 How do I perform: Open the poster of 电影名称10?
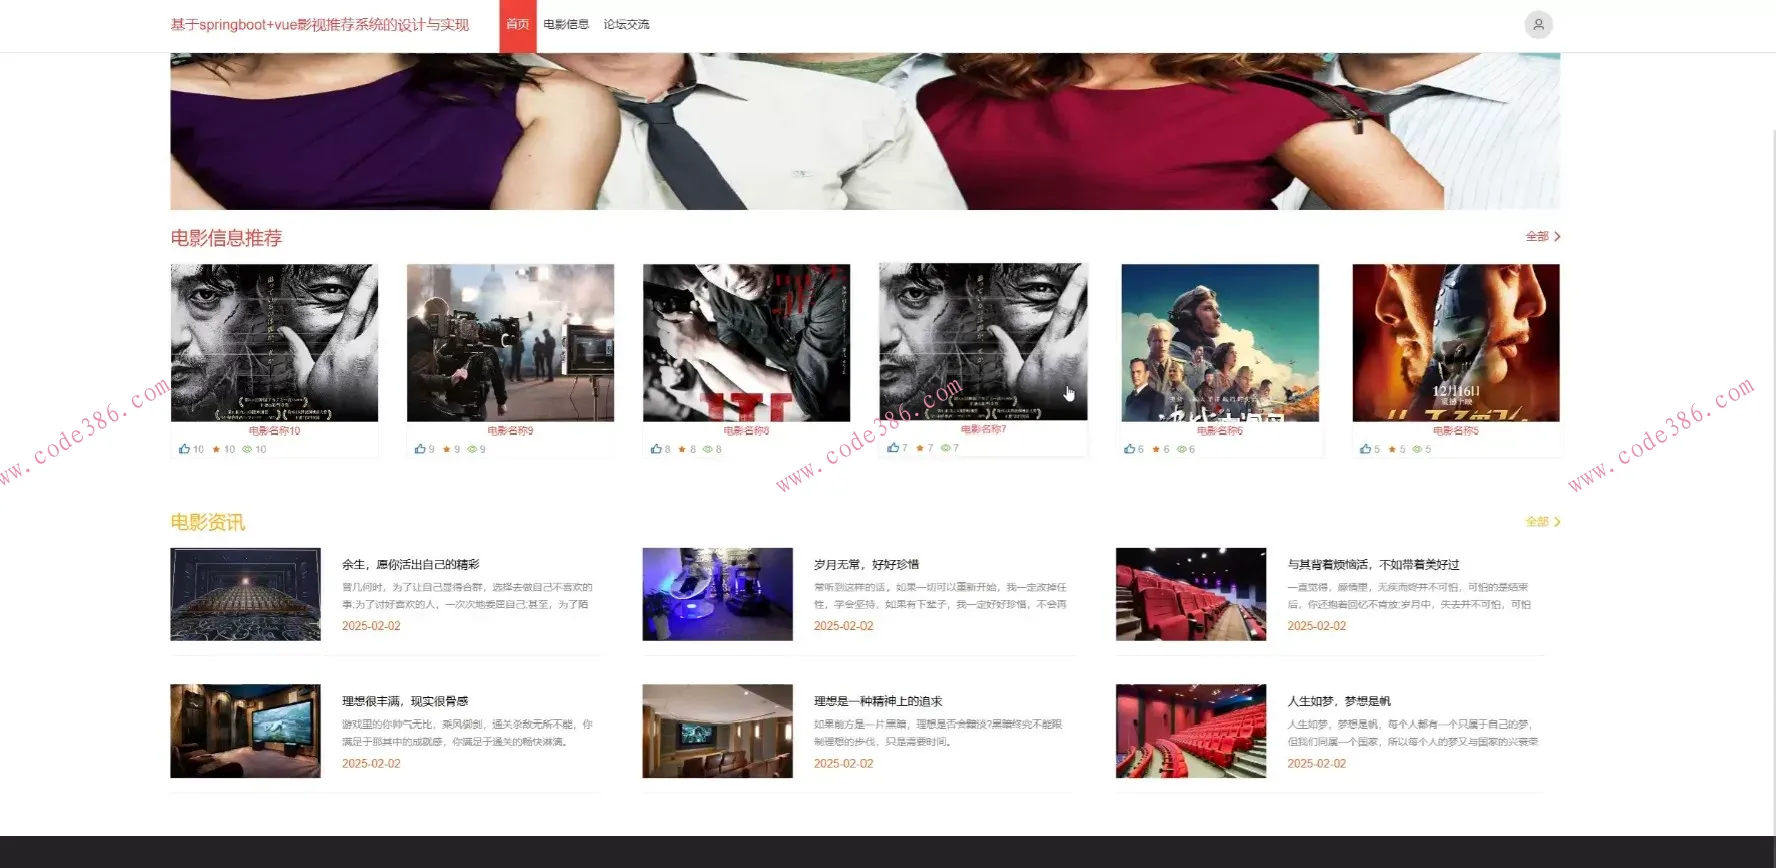point(274,343)
